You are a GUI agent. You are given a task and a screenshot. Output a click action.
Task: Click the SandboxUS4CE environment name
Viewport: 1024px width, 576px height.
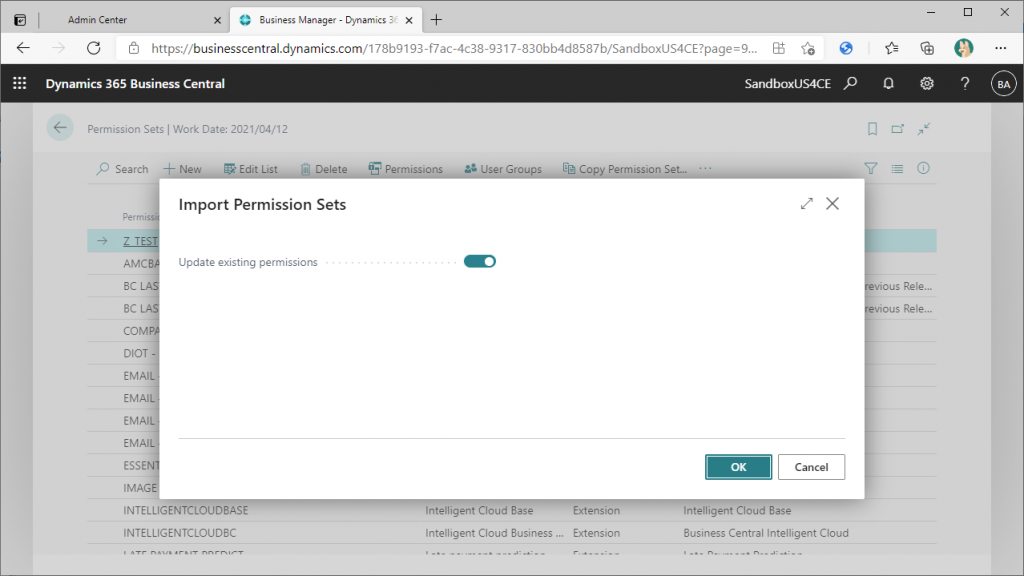pos(788,84)
